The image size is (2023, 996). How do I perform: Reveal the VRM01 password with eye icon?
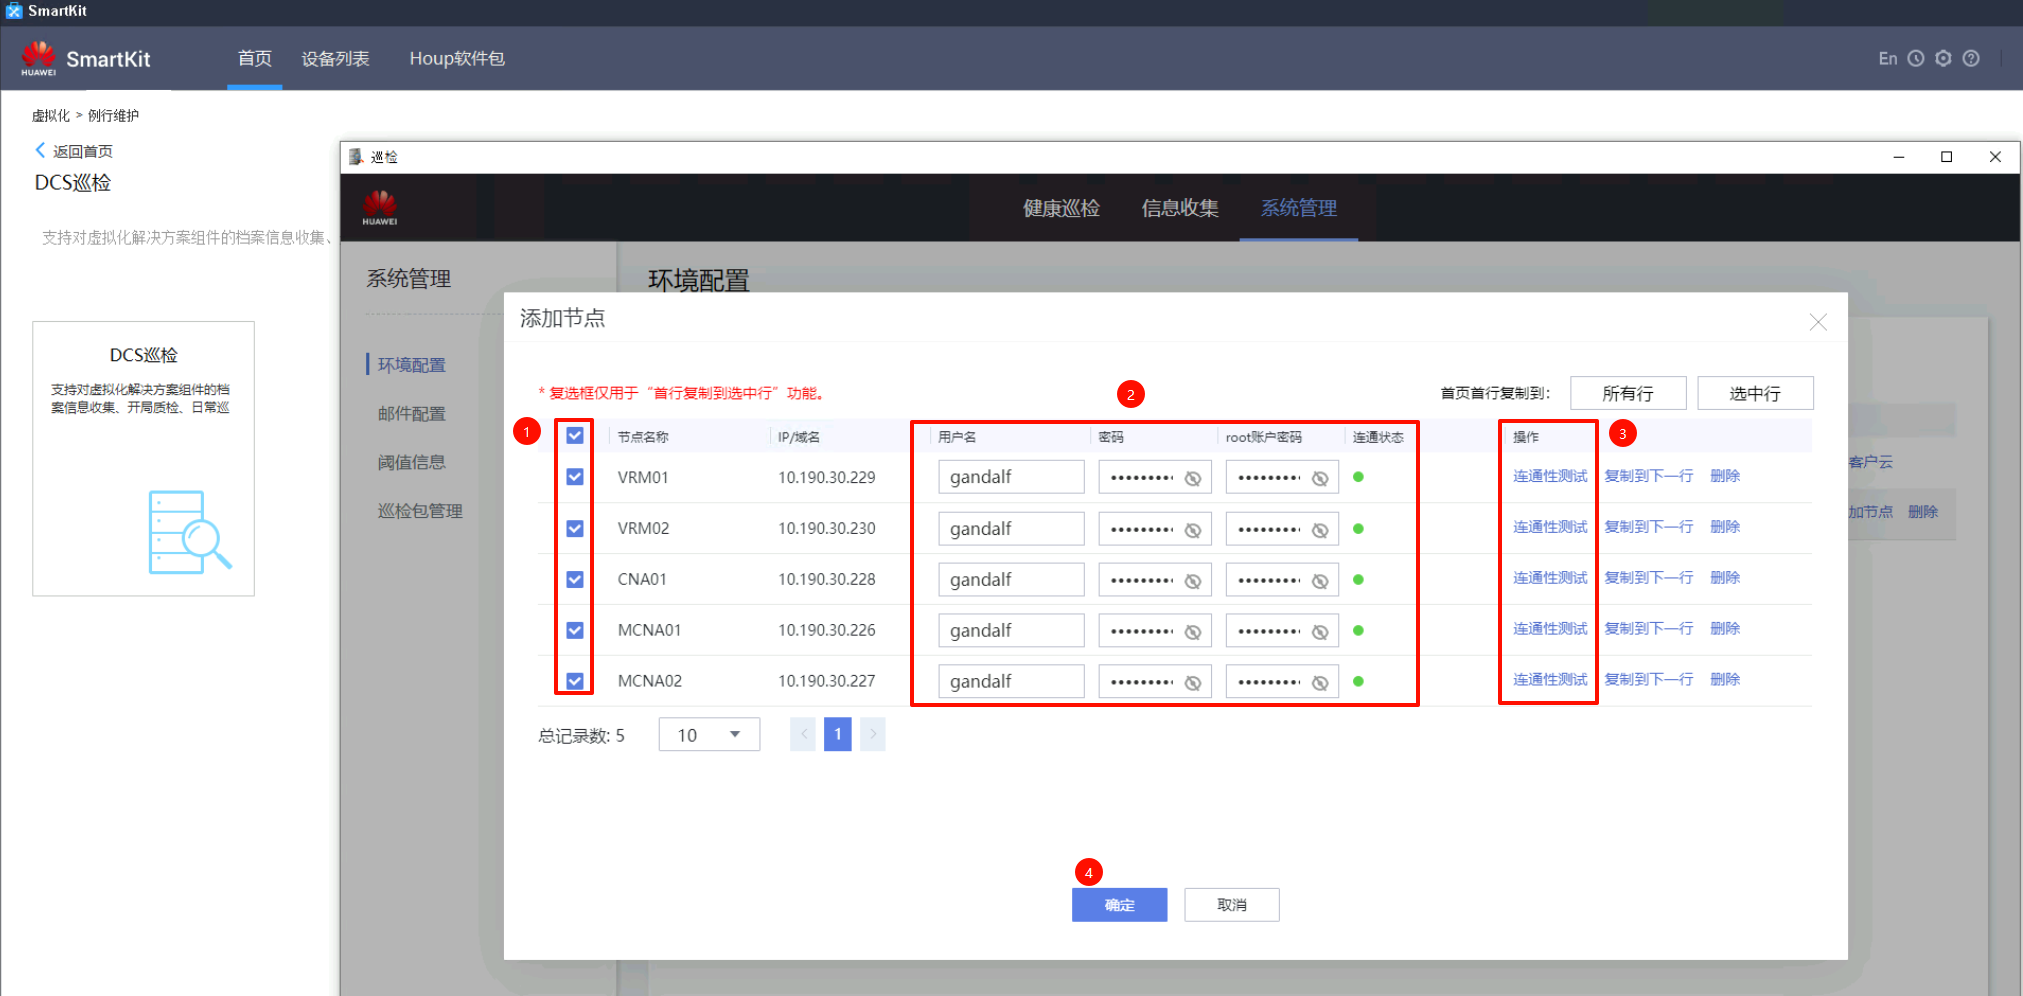pyautogui.click(x=1192, y=478)
